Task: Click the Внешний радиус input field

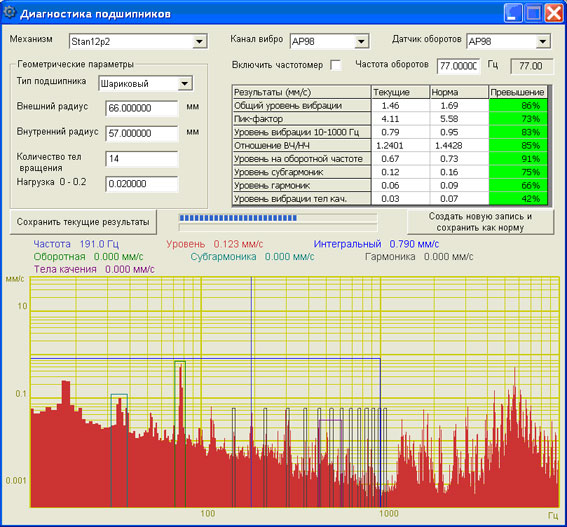Action: tap(142, 108)
